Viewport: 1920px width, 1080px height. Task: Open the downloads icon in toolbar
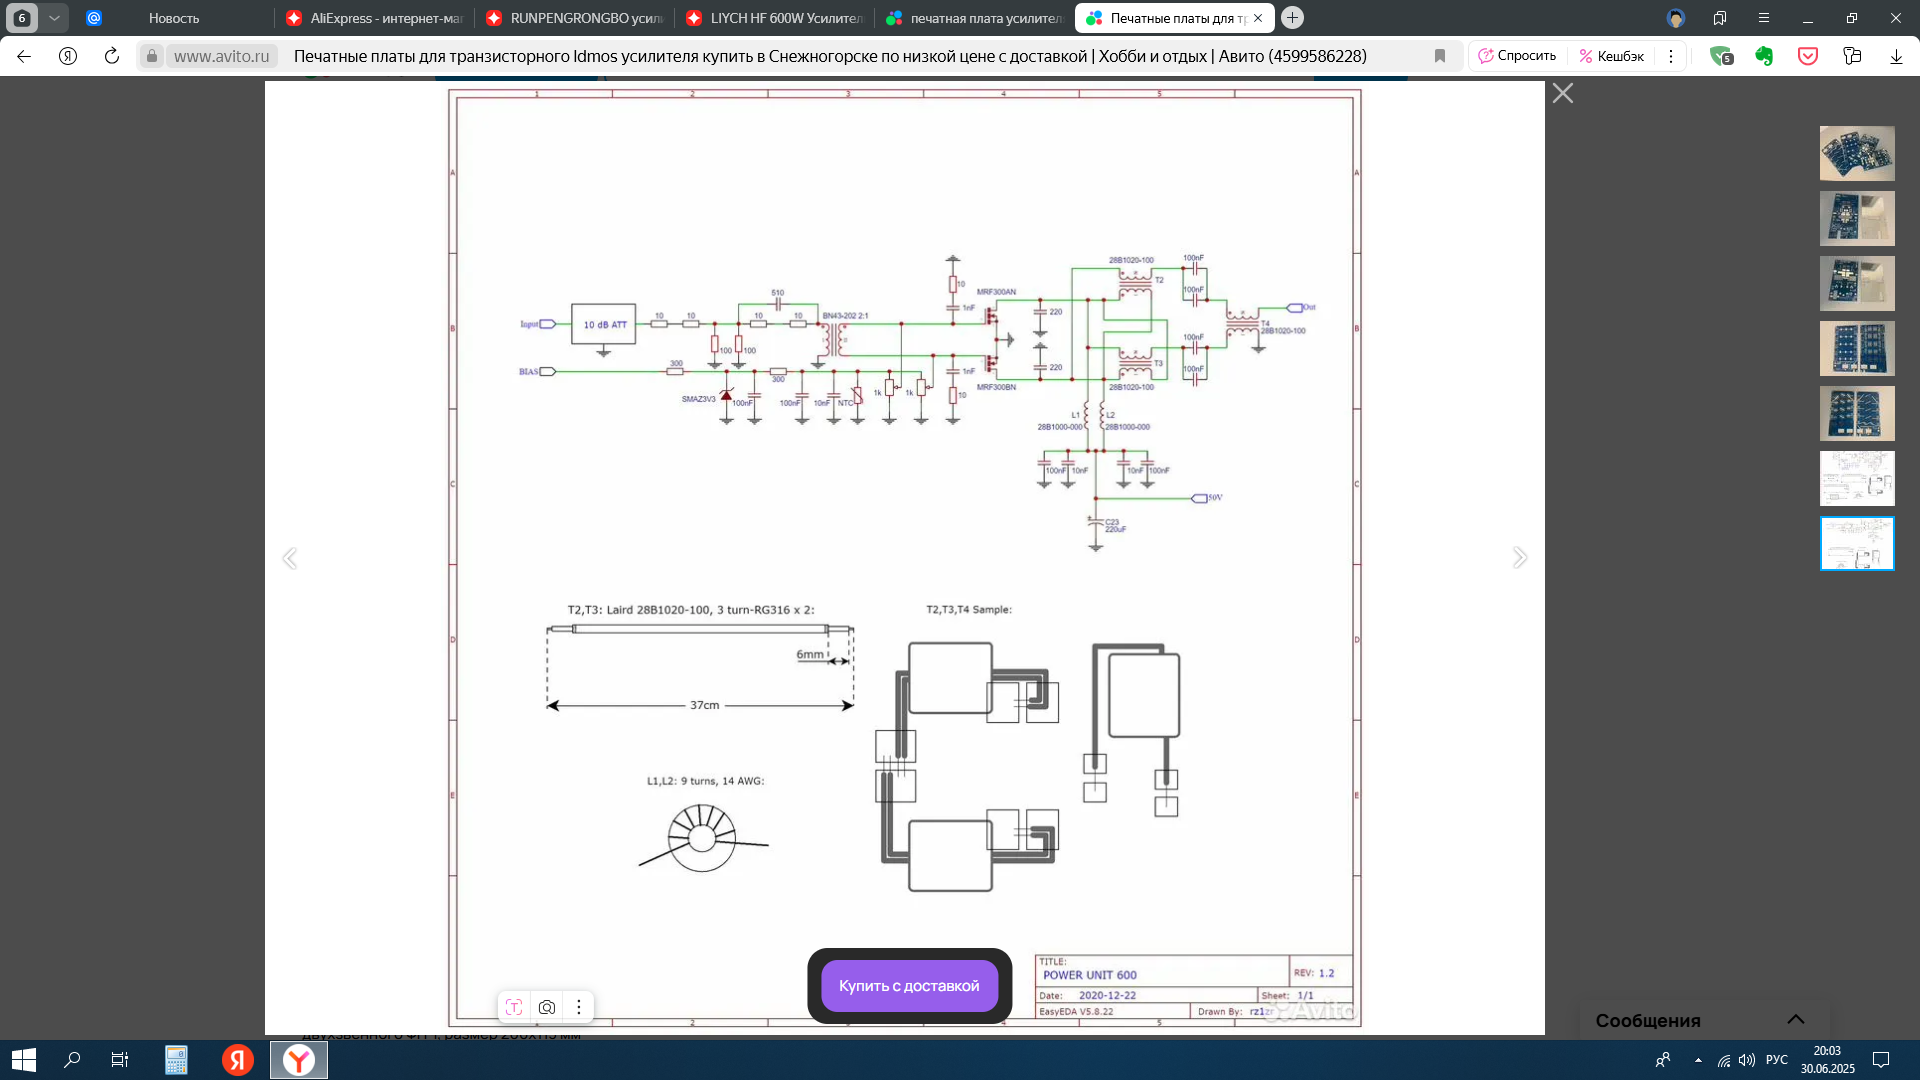(x=1896, y=56)
